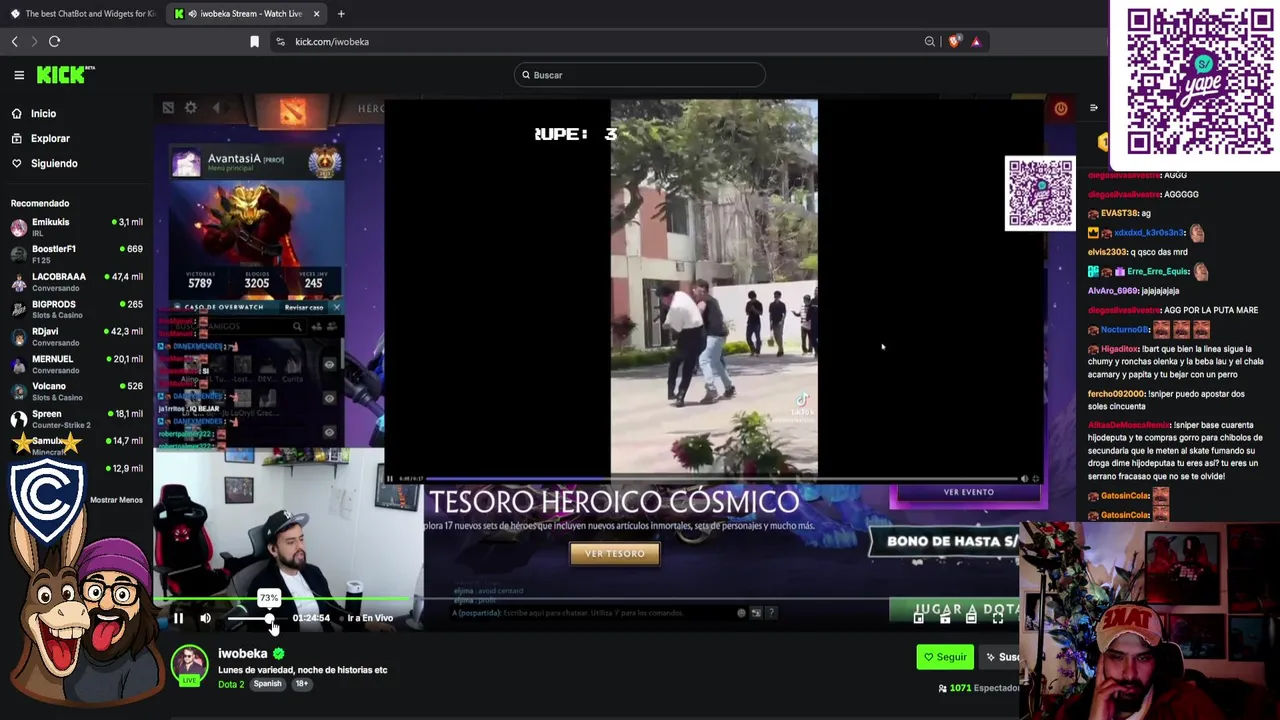Open recommended channel Volcano
This screenshot has width=1280, height=720.
point(76,391)
